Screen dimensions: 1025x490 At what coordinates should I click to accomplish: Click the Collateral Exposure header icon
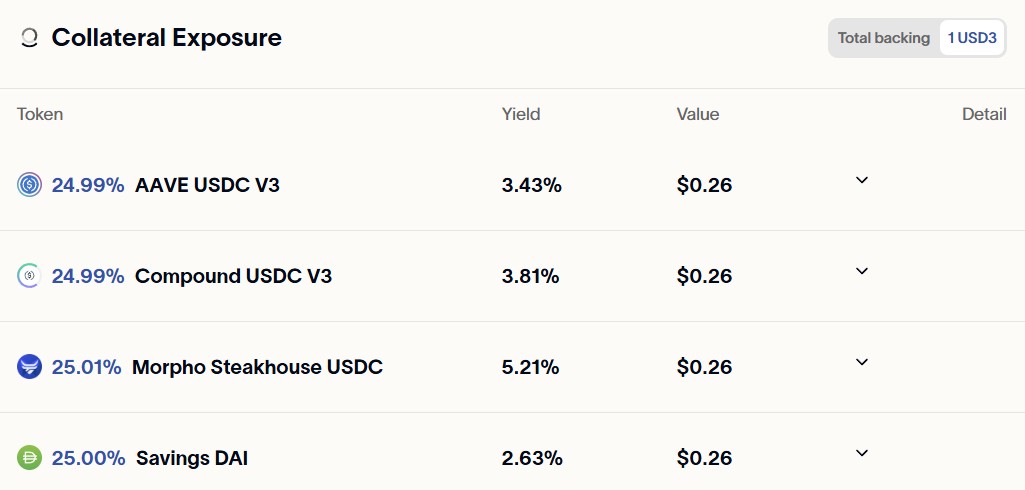[x=29, y=38]
